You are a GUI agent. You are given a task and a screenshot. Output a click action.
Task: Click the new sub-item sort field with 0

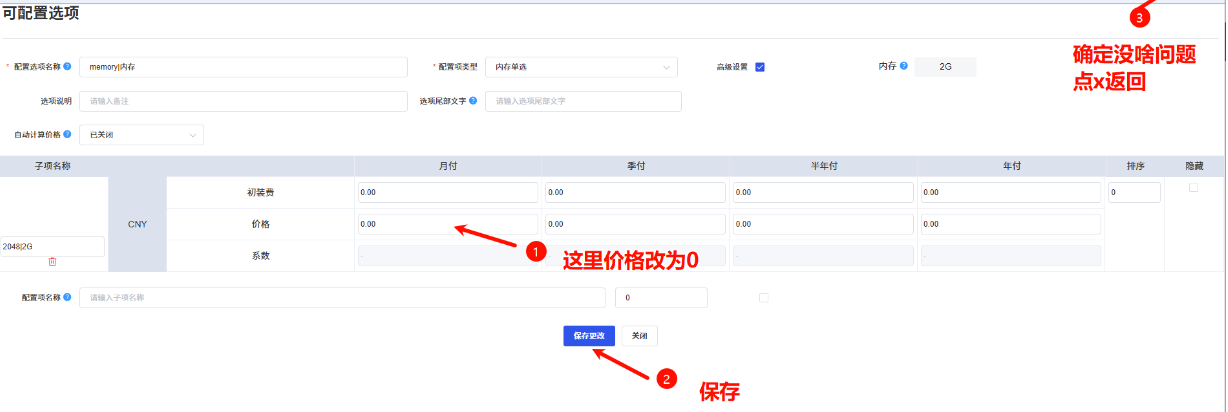661,297
